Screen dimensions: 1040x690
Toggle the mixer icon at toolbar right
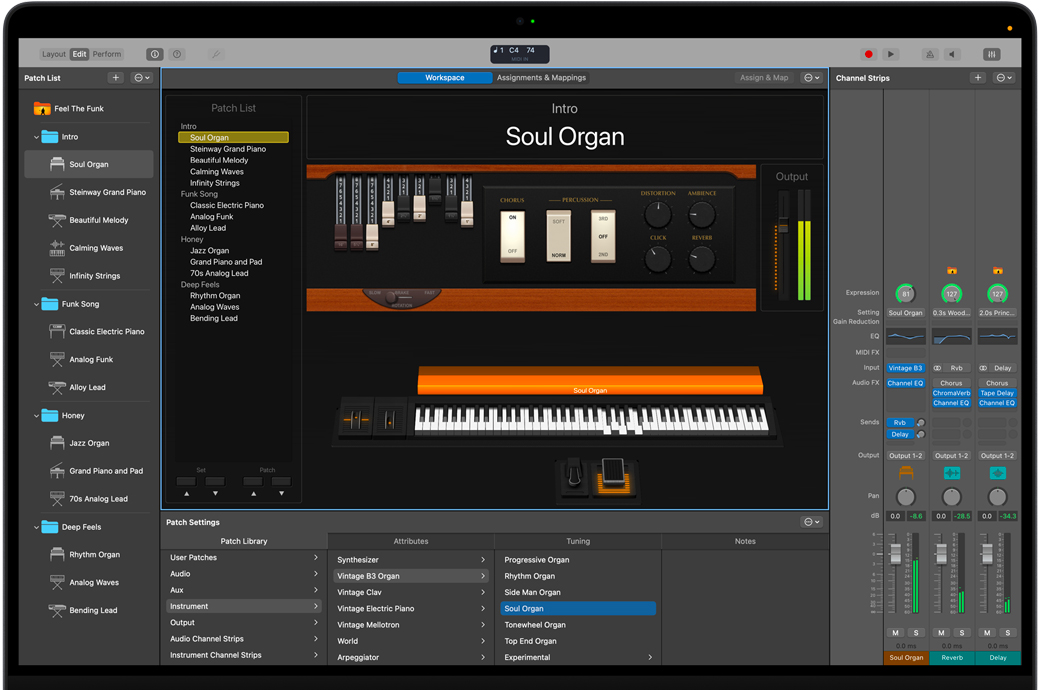[991, 54]
